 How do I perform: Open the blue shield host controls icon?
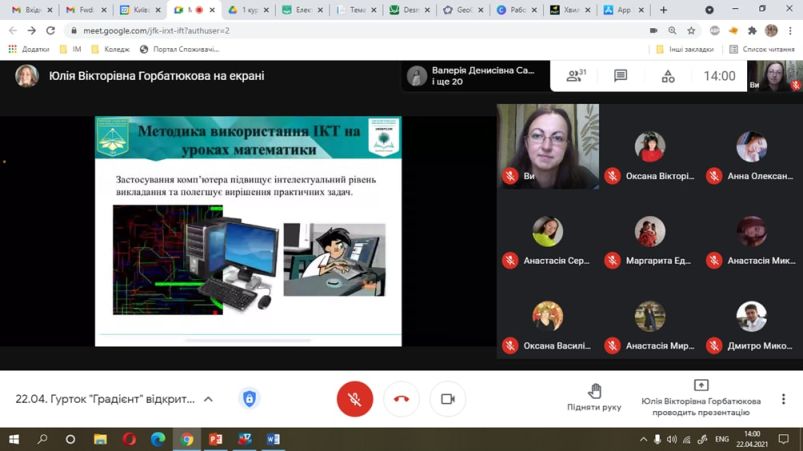(x=249, y=399)
